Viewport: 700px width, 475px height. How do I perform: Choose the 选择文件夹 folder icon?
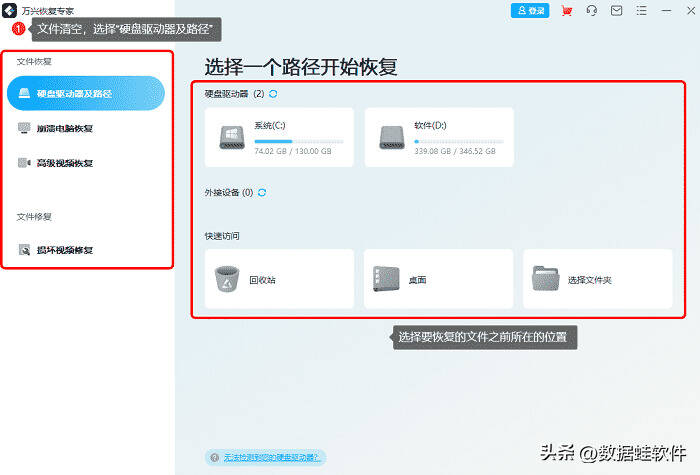tap(546, 279)
